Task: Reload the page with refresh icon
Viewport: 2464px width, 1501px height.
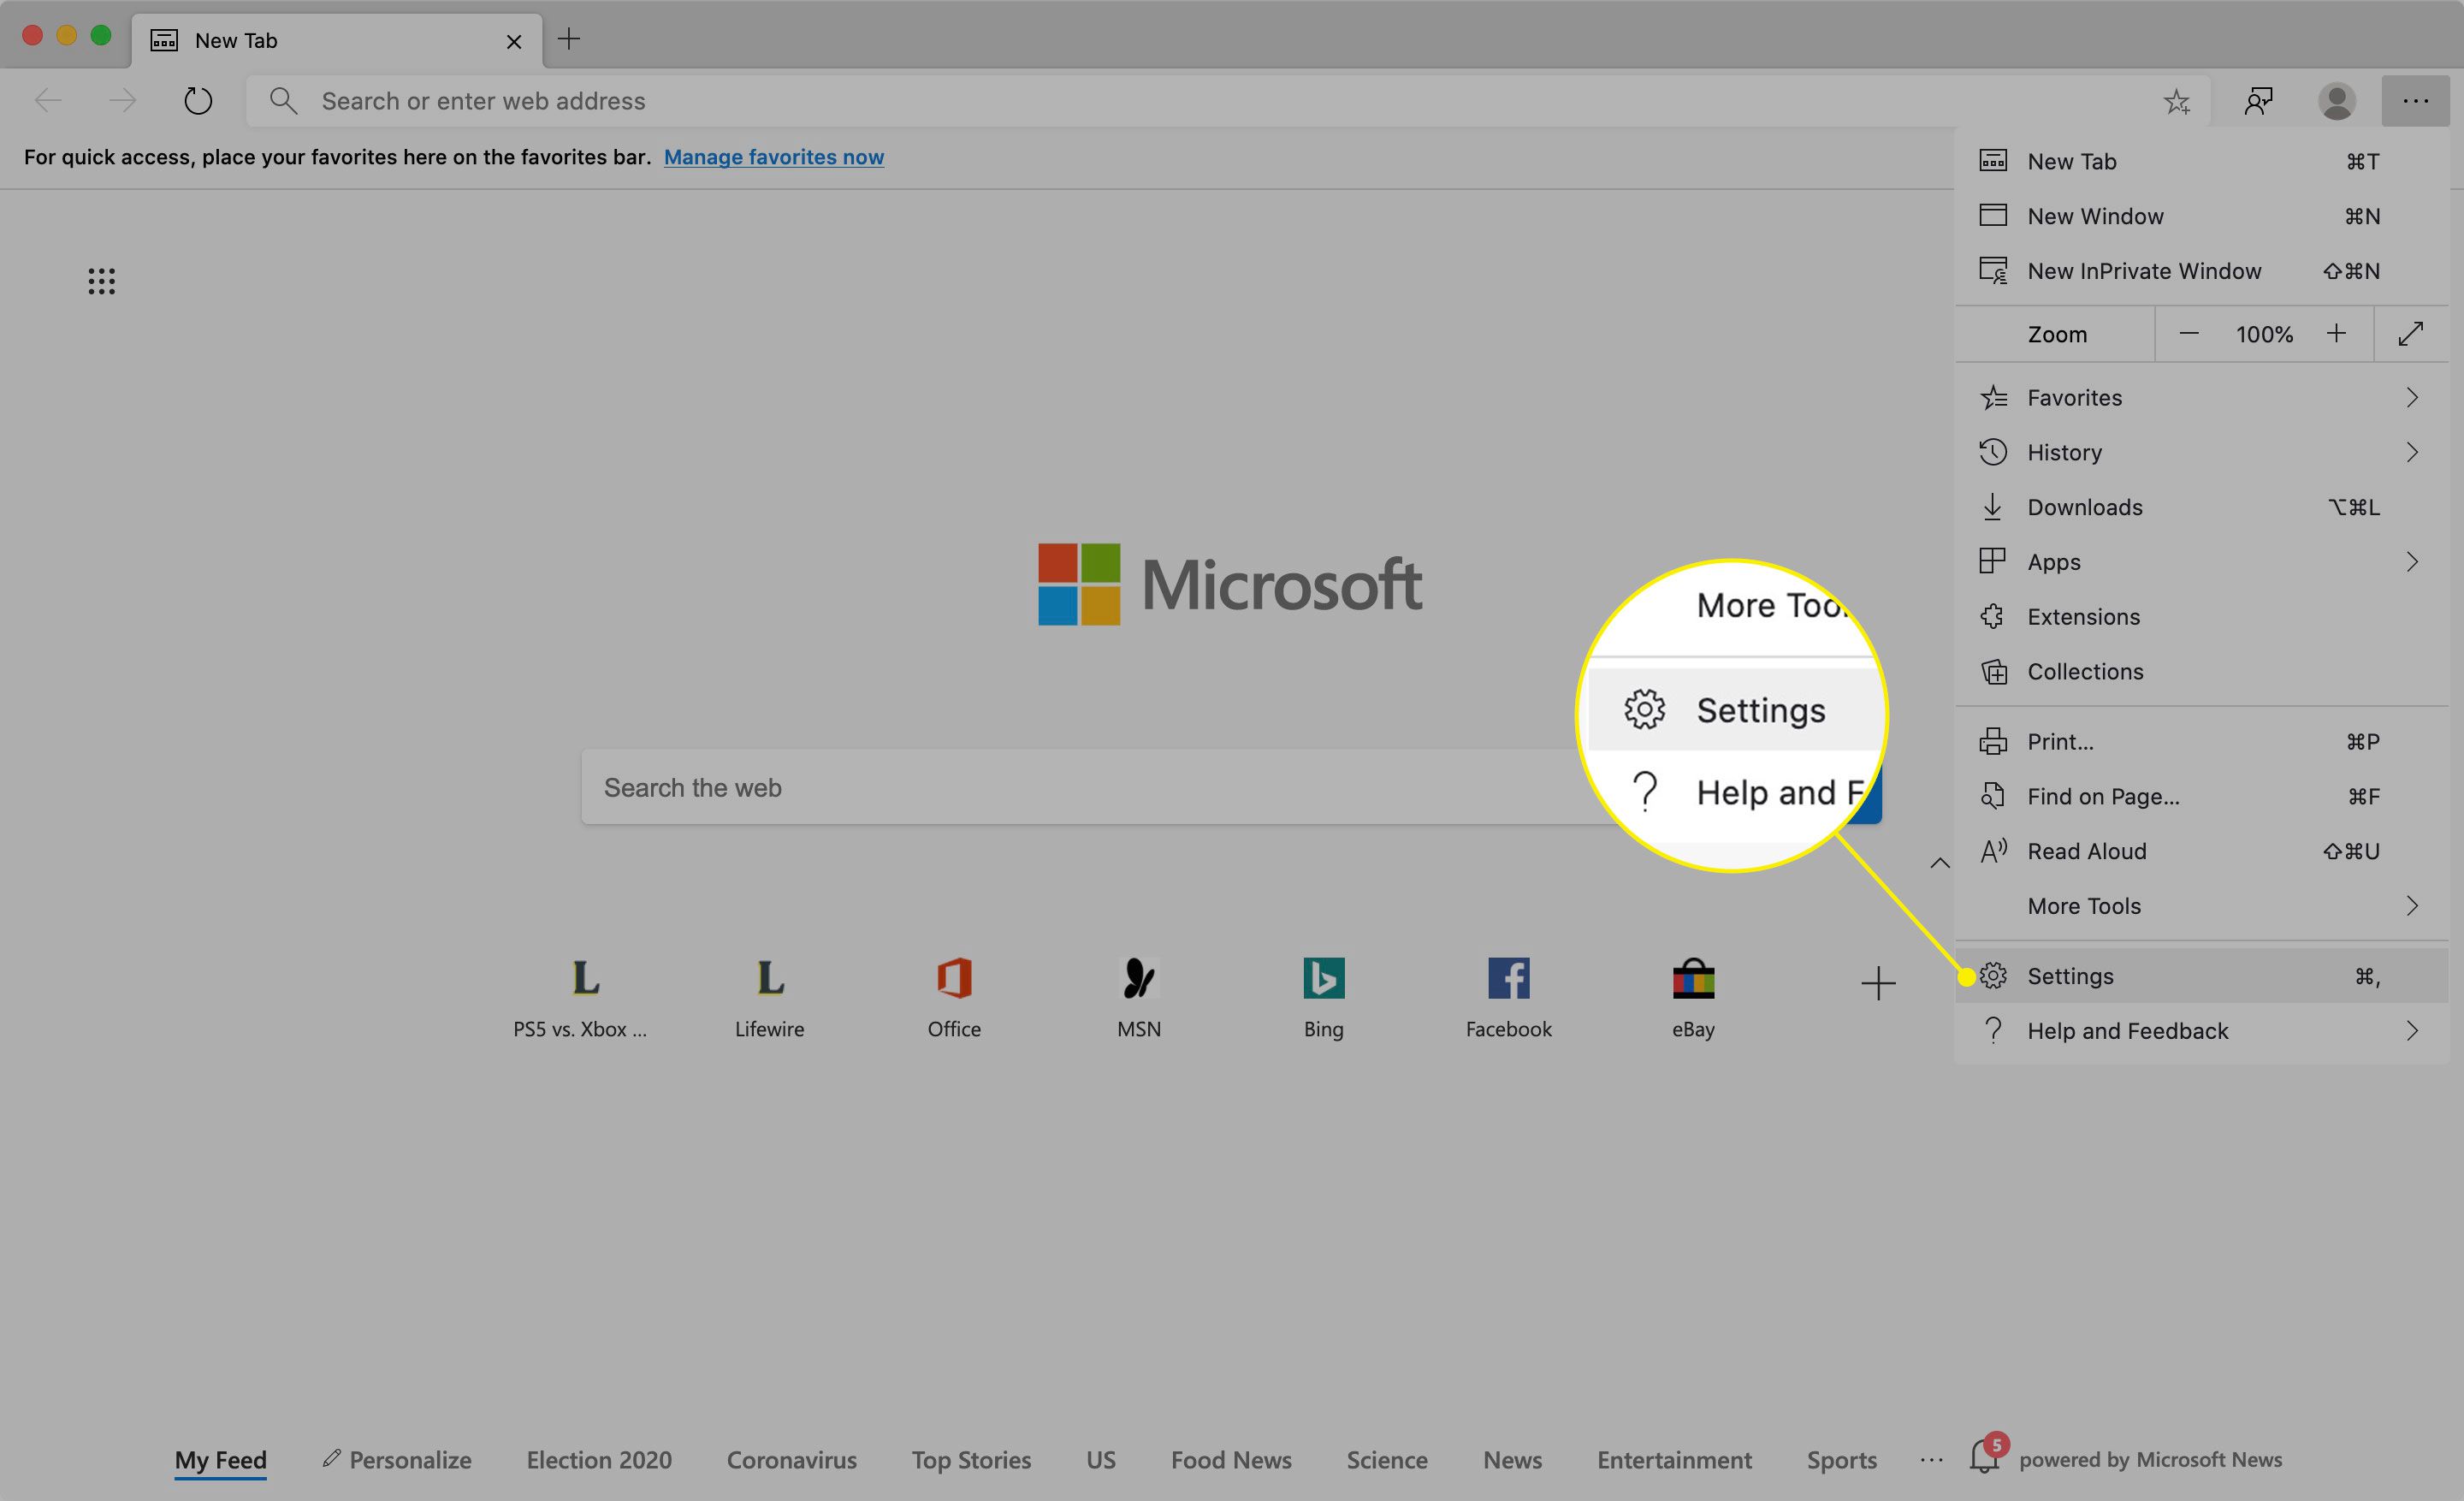Action: 198,100
